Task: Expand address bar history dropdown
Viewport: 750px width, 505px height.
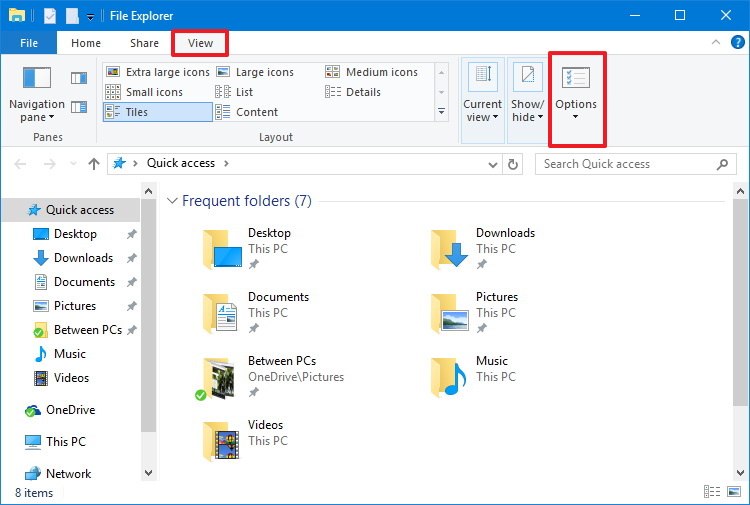Action: point(493,165)
